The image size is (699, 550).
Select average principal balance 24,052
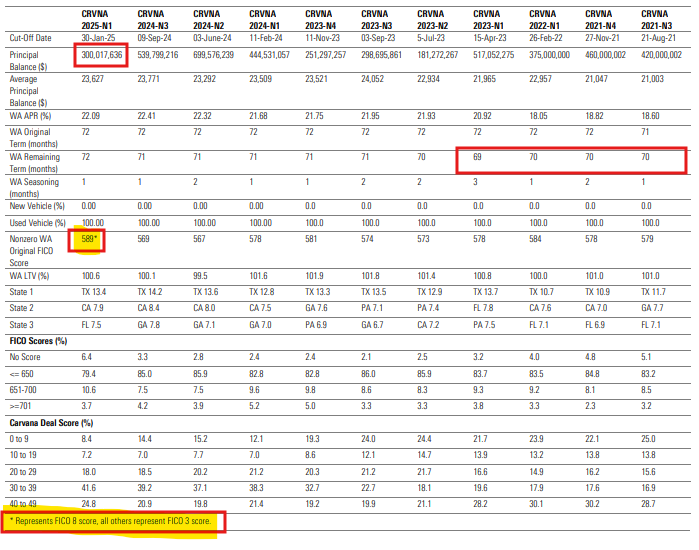point(372,79)
